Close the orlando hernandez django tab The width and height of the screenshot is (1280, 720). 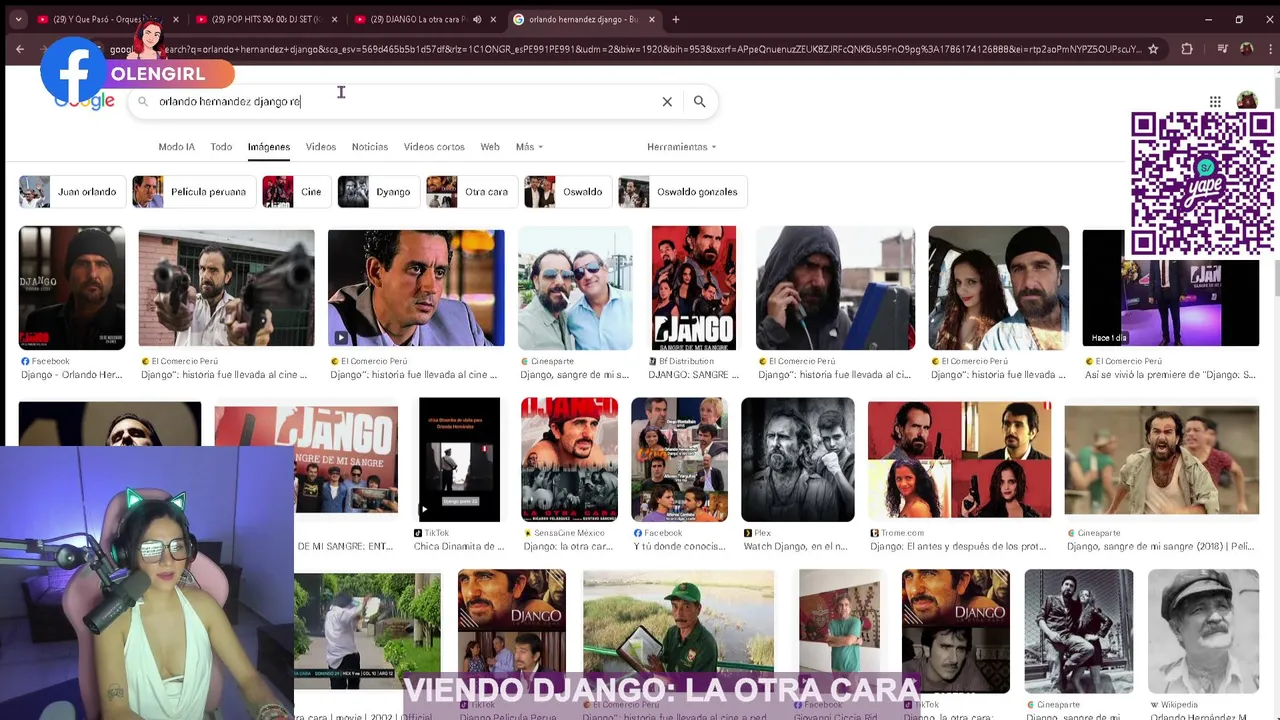pyautogui.click(x=651, y=19)
